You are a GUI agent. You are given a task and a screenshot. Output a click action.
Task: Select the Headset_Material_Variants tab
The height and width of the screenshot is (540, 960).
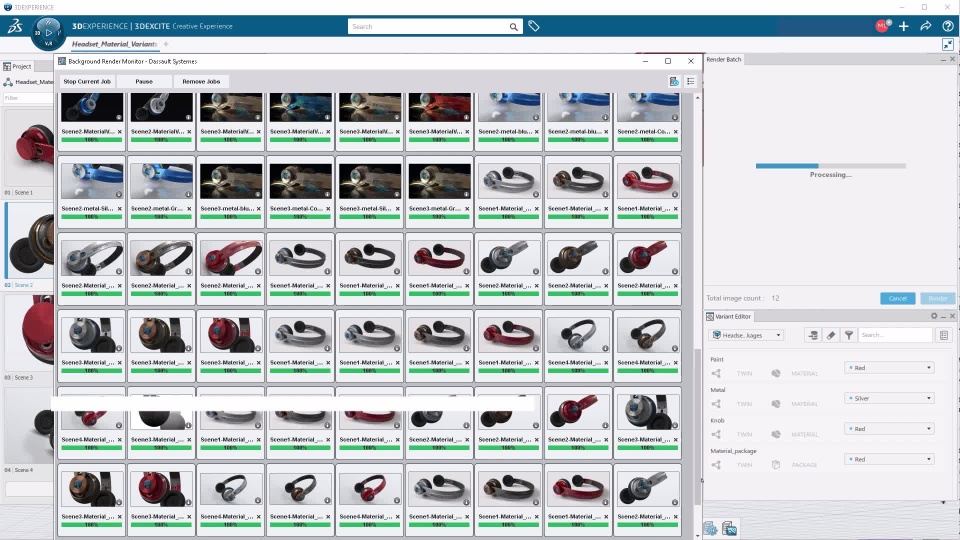point(114,44)
